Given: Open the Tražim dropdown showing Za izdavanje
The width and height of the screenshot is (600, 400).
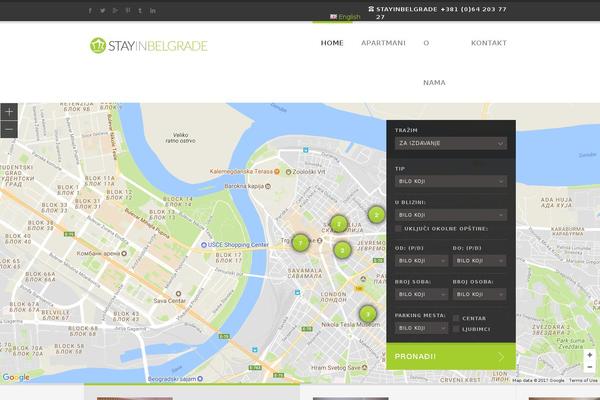Looking at the screenshot, I should tap(451, 143).
